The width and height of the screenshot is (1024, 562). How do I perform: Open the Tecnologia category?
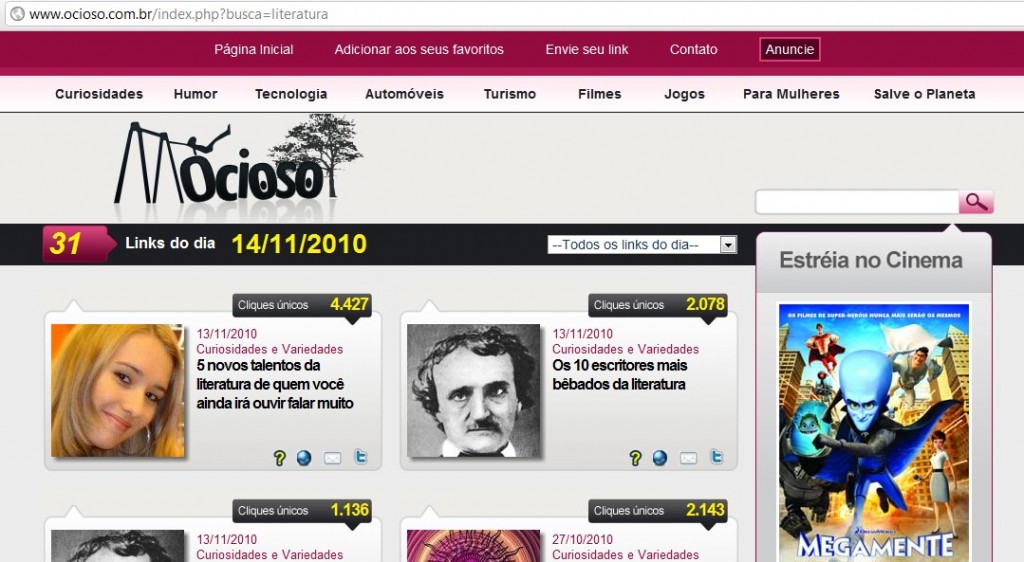pyautogui.click(x=291, y=94)
